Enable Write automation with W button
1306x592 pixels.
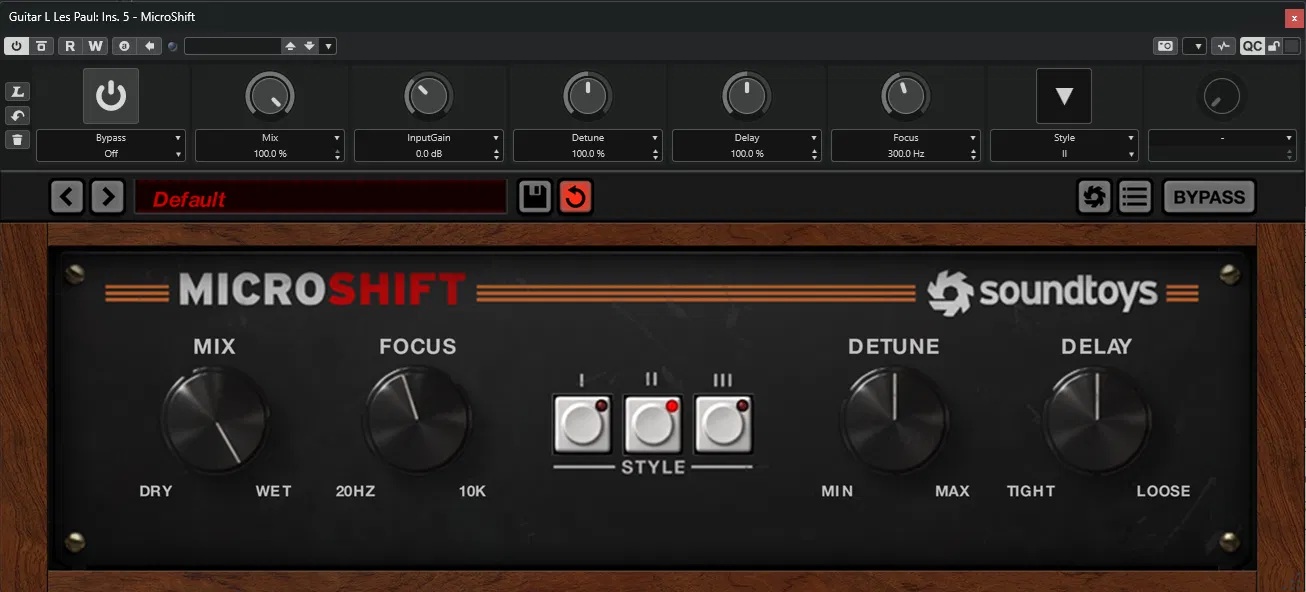95,46
